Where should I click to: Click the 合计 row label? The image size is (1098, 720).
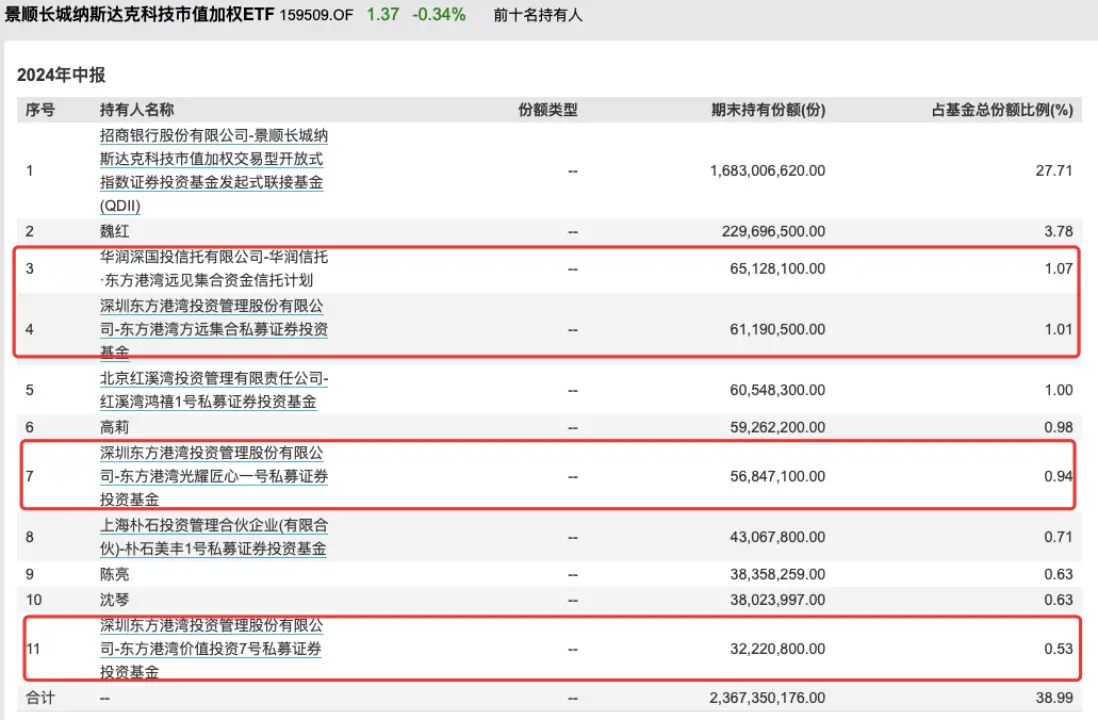pos(40,698)
